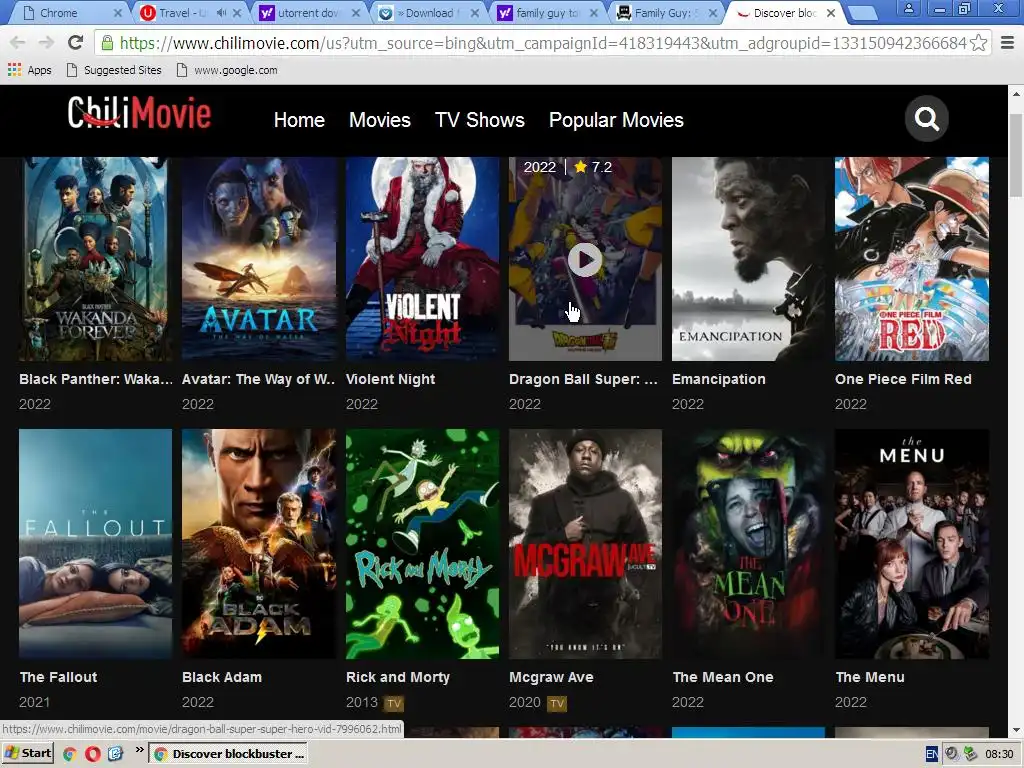Go to the Home menu item

tap(299, 120)
